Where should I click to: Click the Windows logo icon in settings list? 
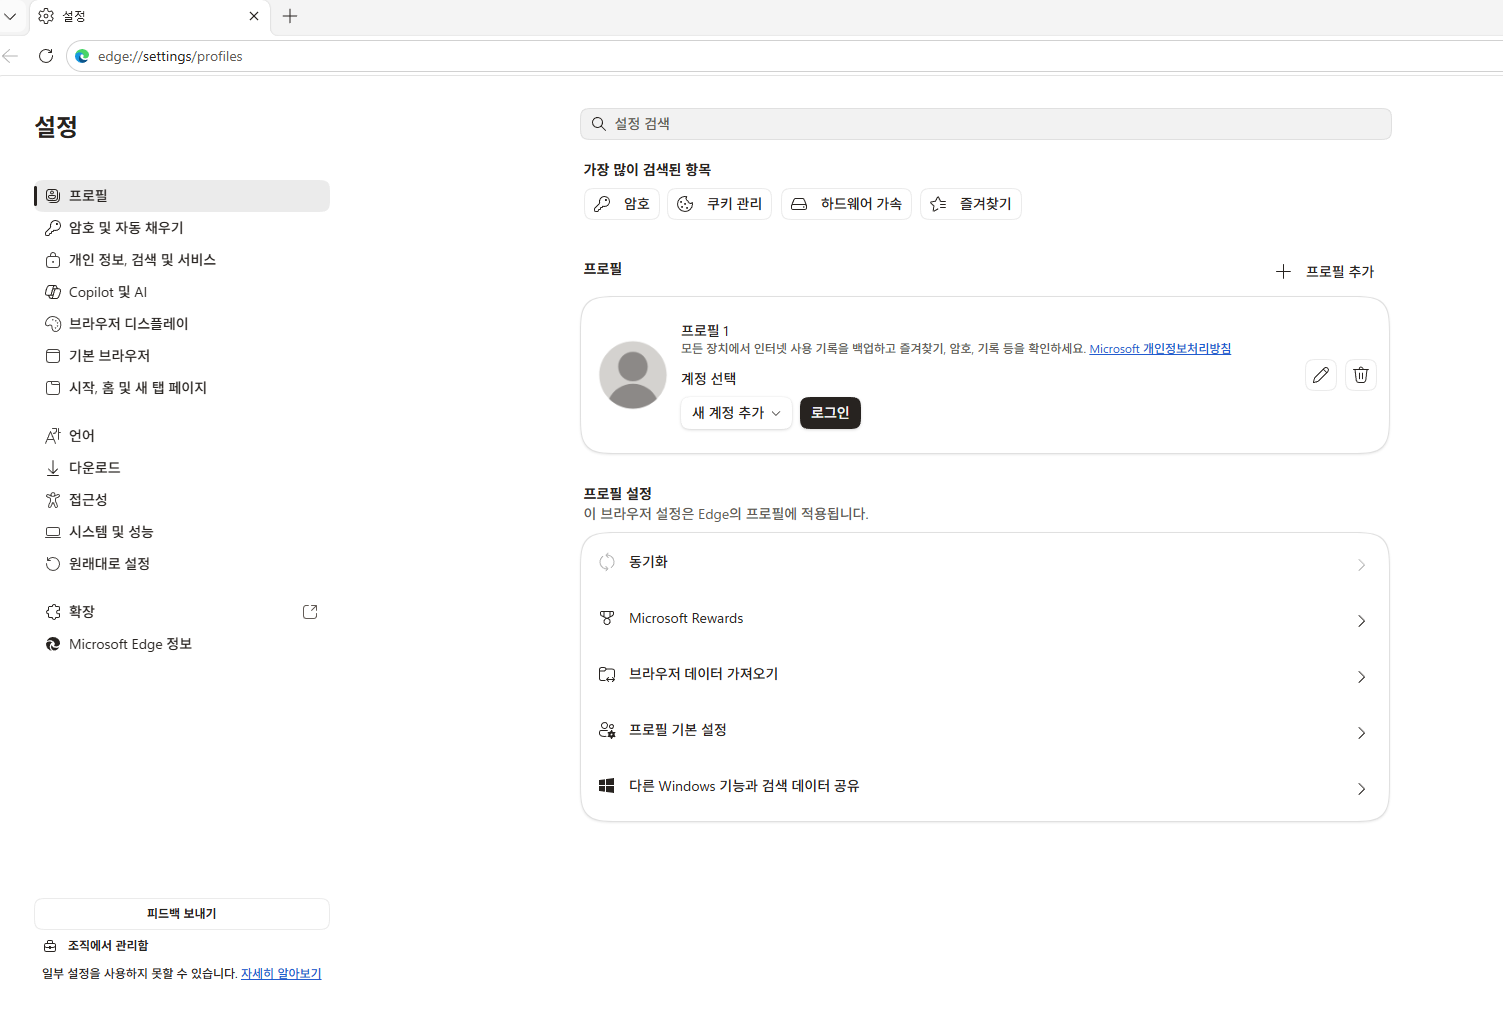point(607,786)
